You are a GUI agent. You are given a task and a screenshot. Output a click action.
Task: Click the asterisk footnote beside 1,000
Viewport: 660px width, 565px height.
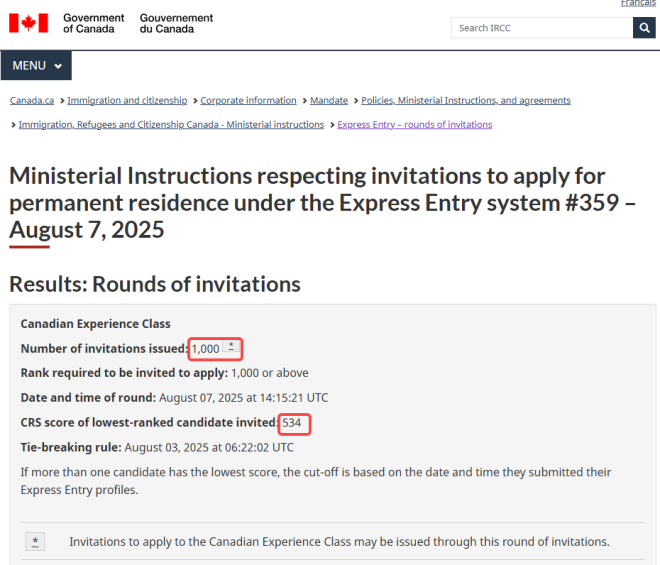[231, 348]
